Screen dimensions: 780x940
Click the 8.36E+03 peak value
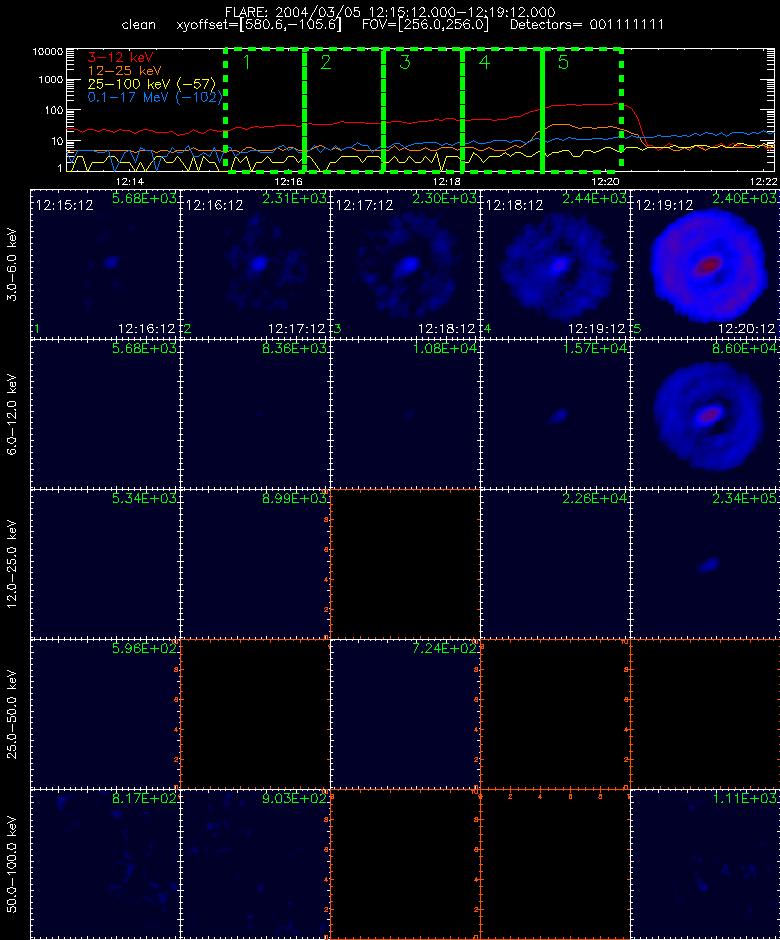pyautogui.click(x=294, y=348)
